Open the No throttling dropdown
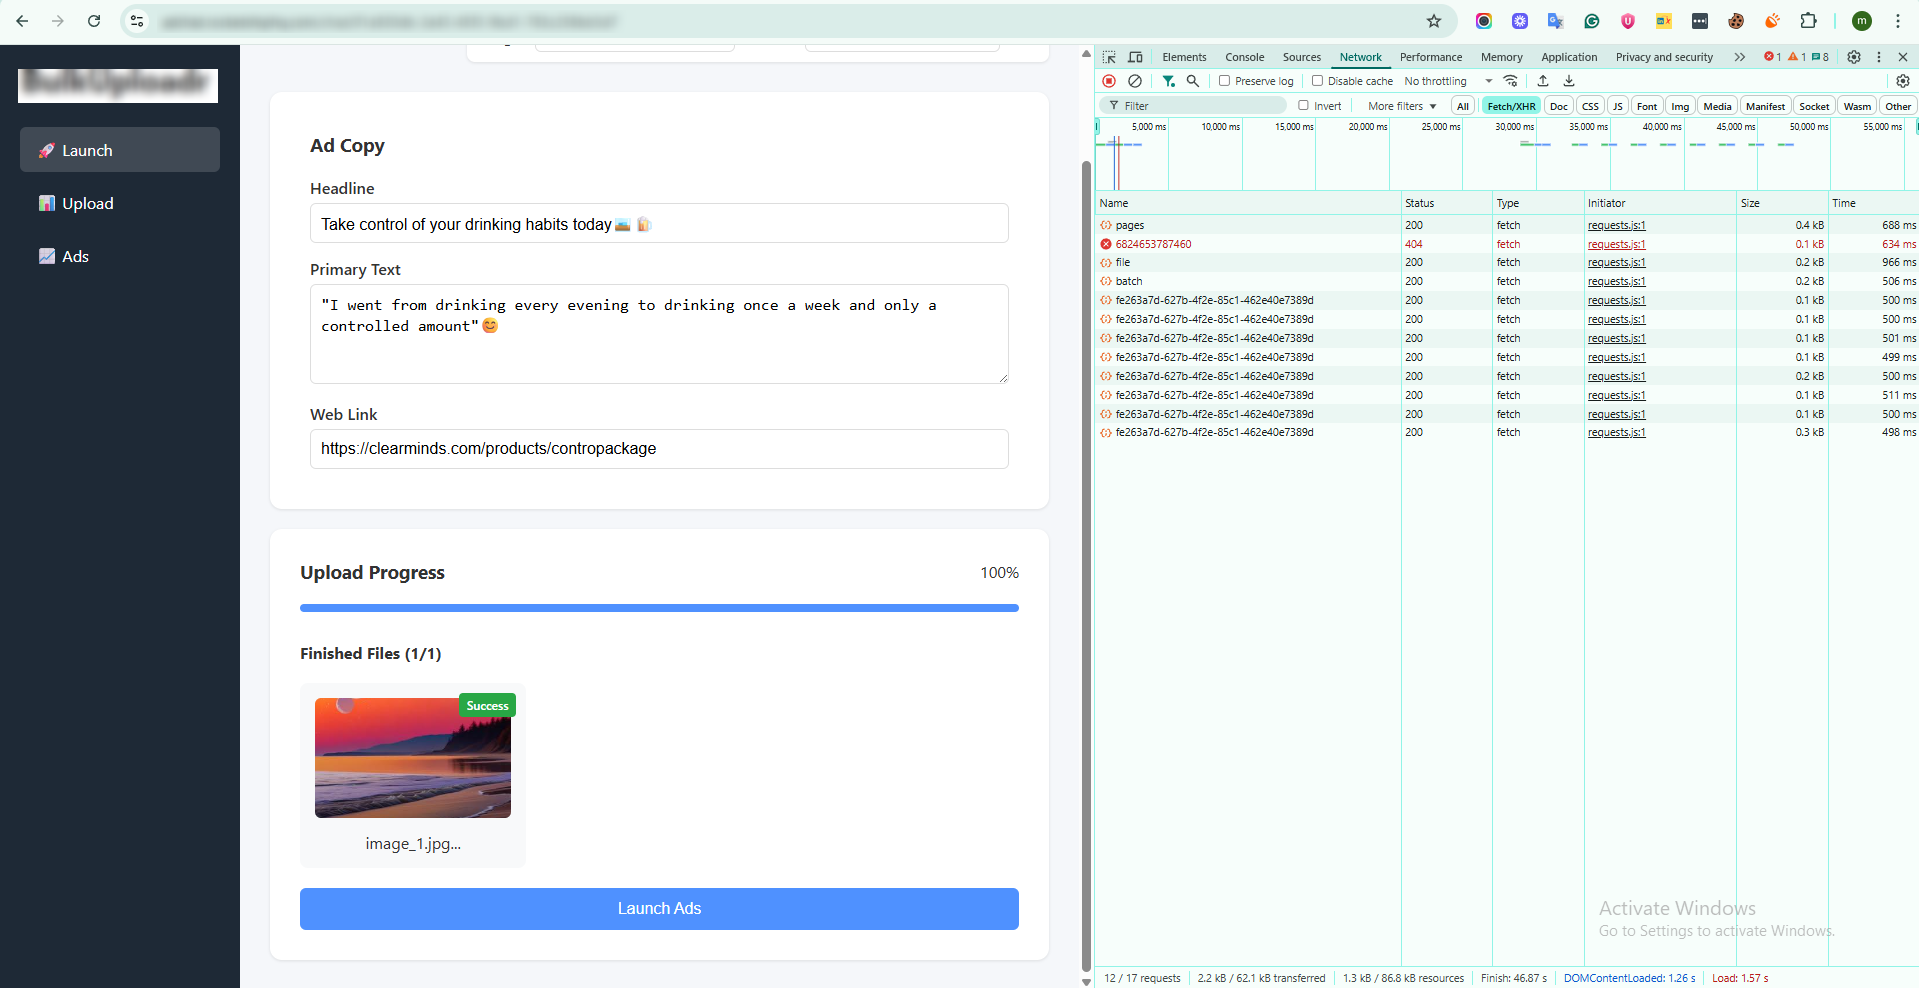 click(x=1447, y=81)
